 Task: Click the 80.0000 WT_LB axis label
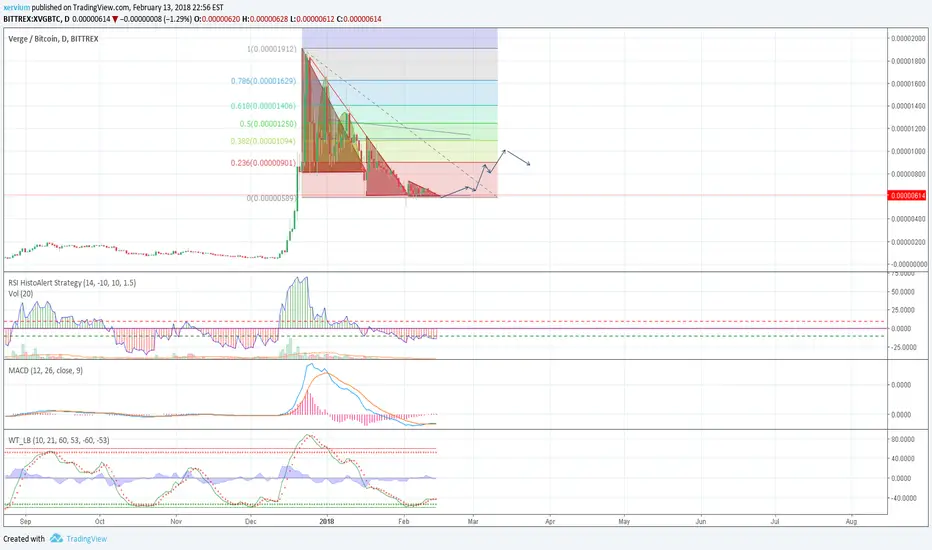point(903,439)
